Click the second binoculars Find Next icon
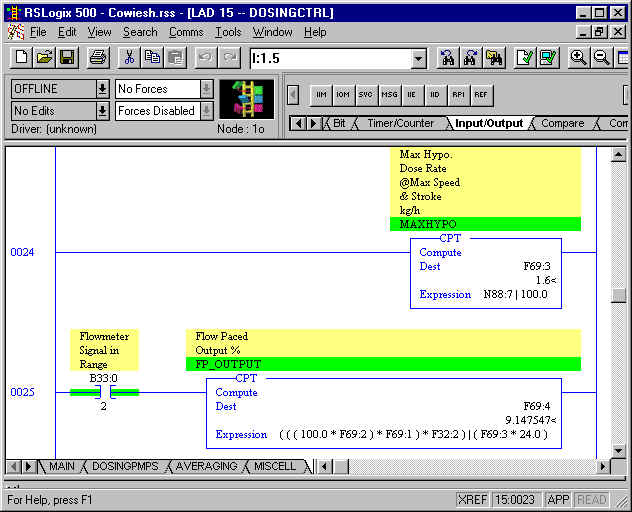Image resolution: width=632 pixels, height=512 pixels. 471,58
